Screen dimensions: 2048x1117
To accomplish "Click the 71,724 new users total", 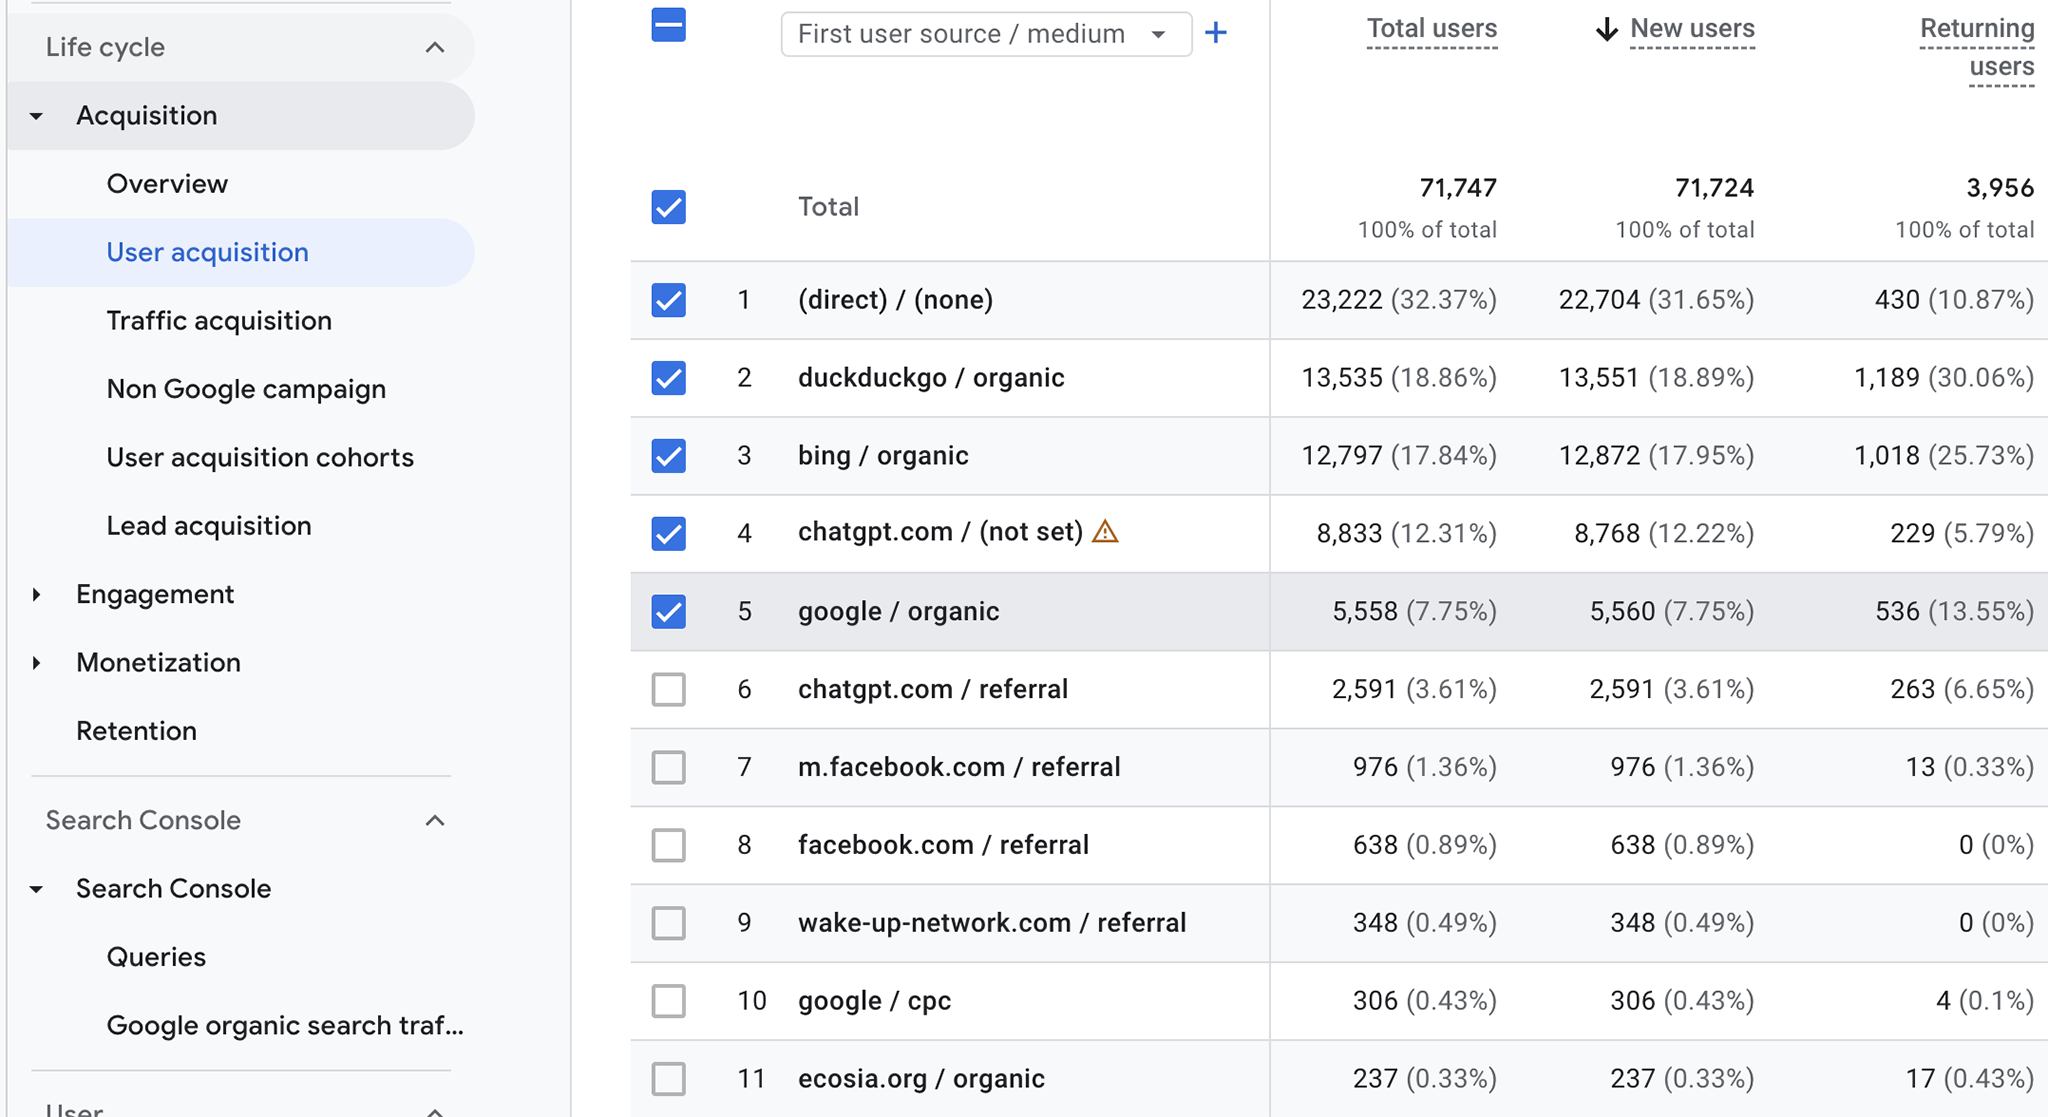I will click(x=1714, y=188).
